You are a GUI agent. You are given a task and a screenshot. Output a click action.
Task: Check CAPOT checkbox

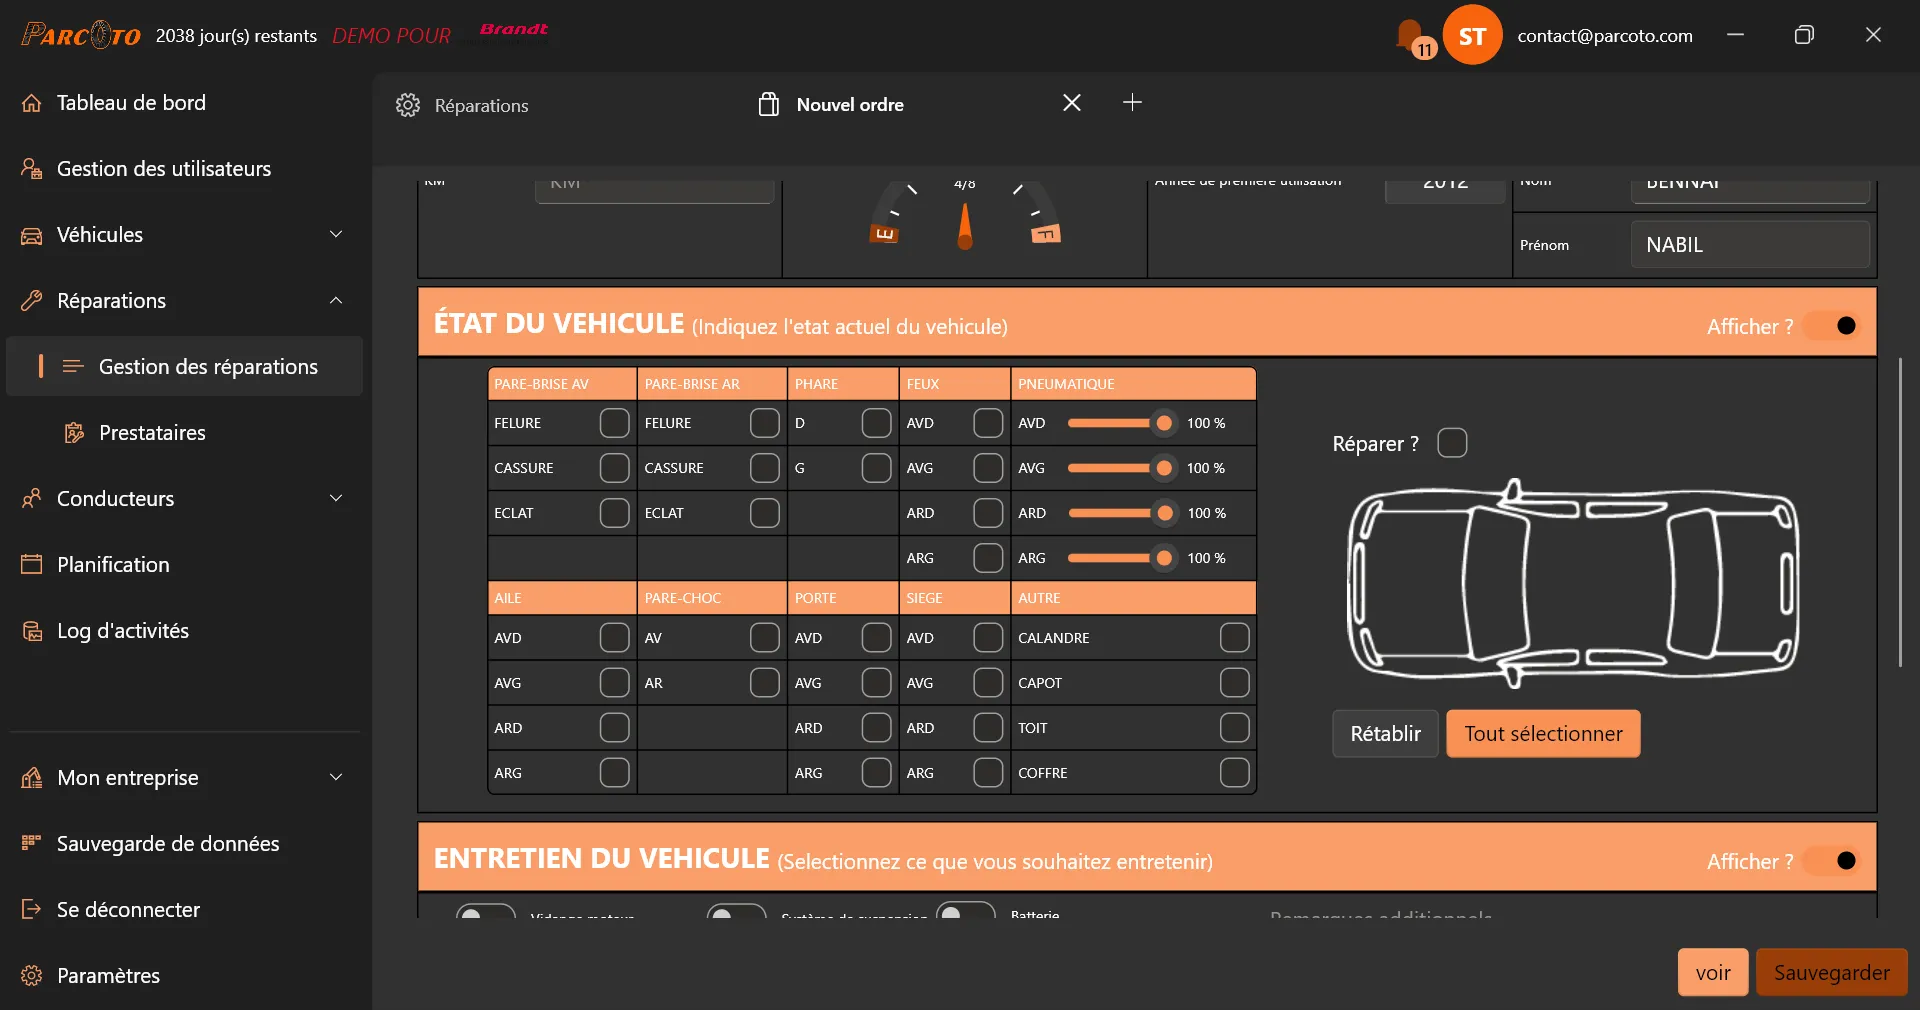tap(1234, 683)
